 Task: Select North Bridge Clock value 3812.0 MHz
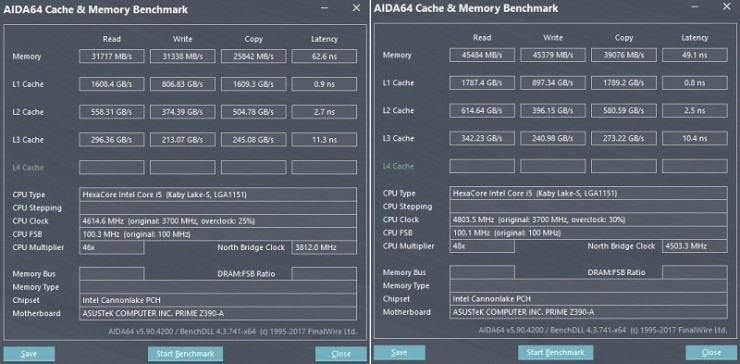[x=324, y=247]
